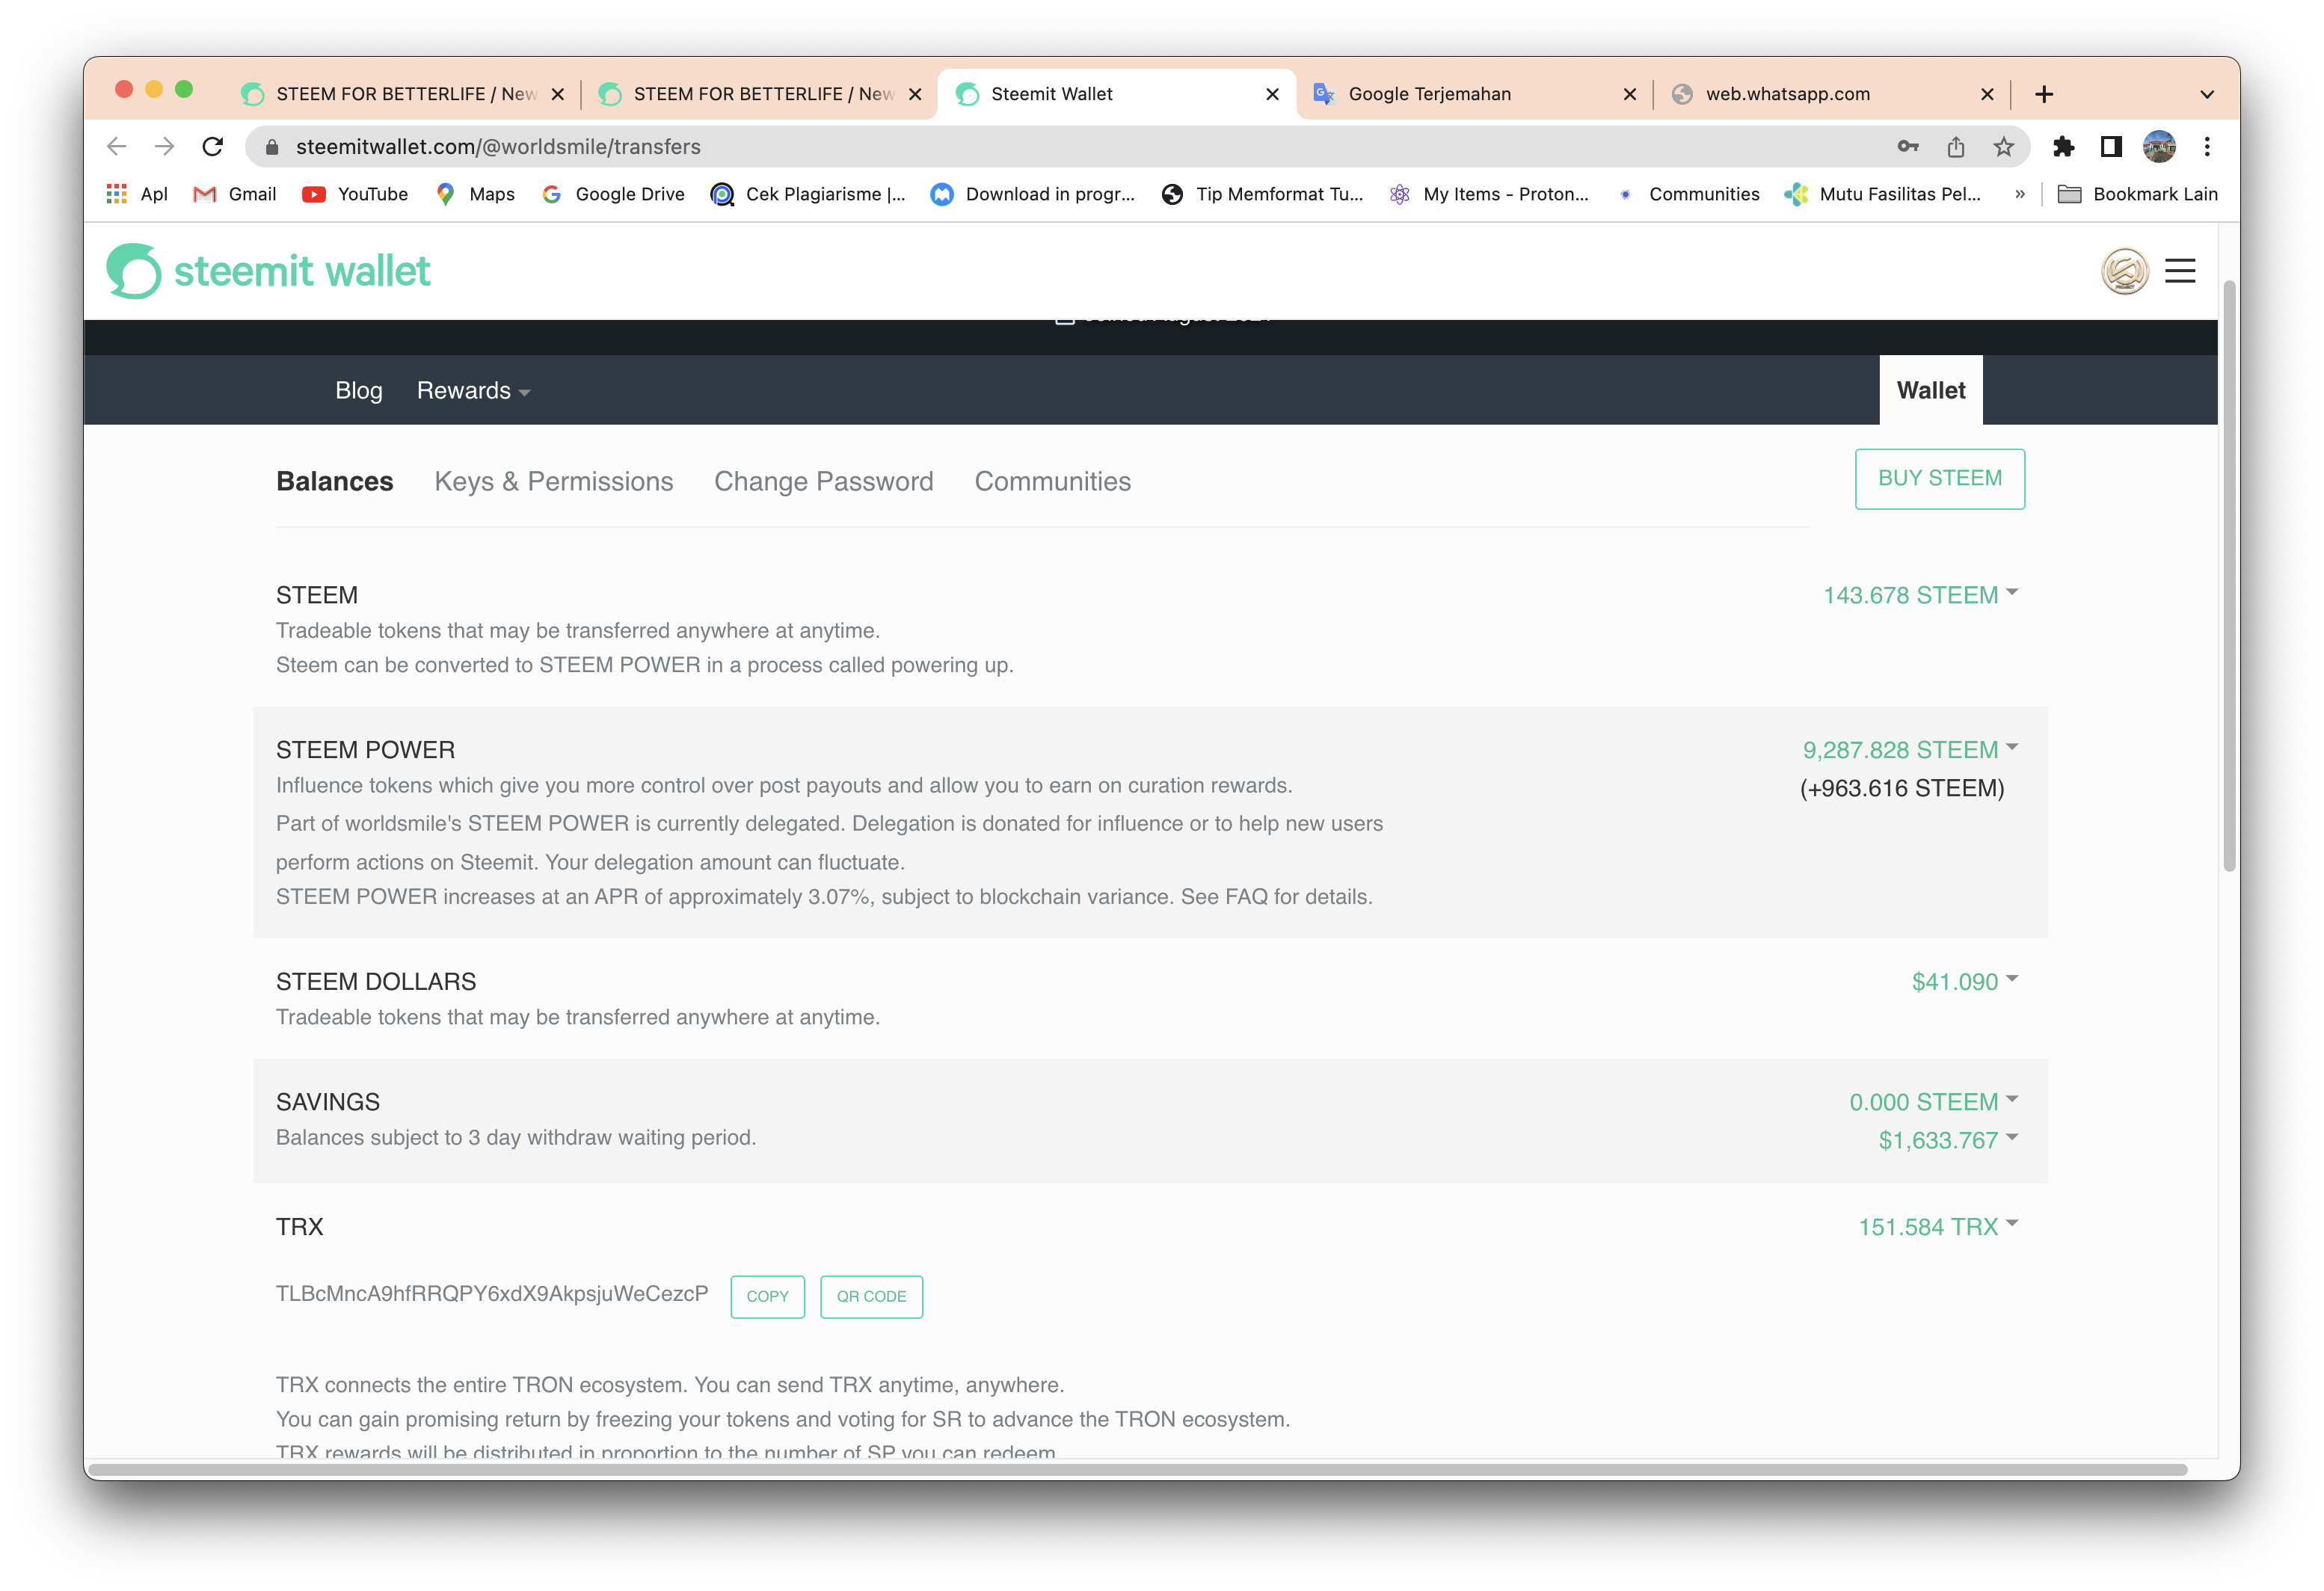Viewport: 2324px width, 1591px height.
Task: Close the Steemit Wallet tab
Action: [1272, 94]
